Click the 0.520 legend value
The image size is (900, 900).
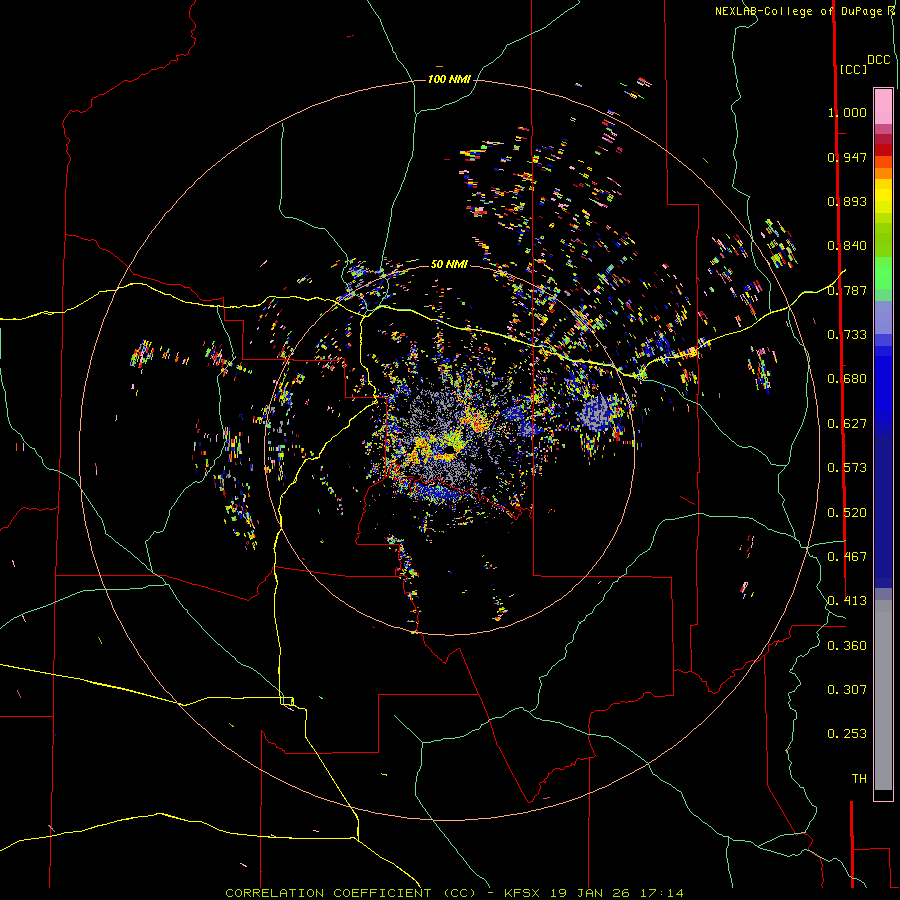pos(847,513)
